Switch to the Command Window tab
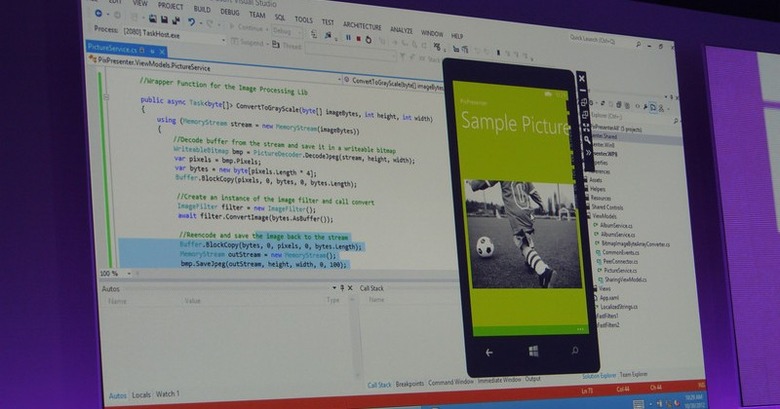Image resolution: width=780 pixels, height=409 pixels. click(x=451, y=382)
